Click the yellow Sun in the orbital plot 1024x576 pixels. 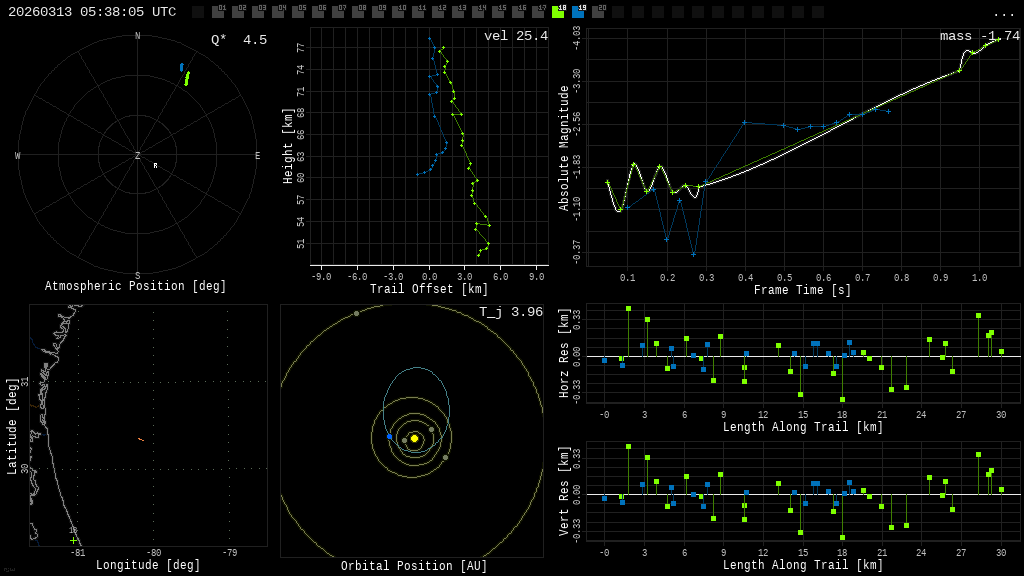pos(414,438)
